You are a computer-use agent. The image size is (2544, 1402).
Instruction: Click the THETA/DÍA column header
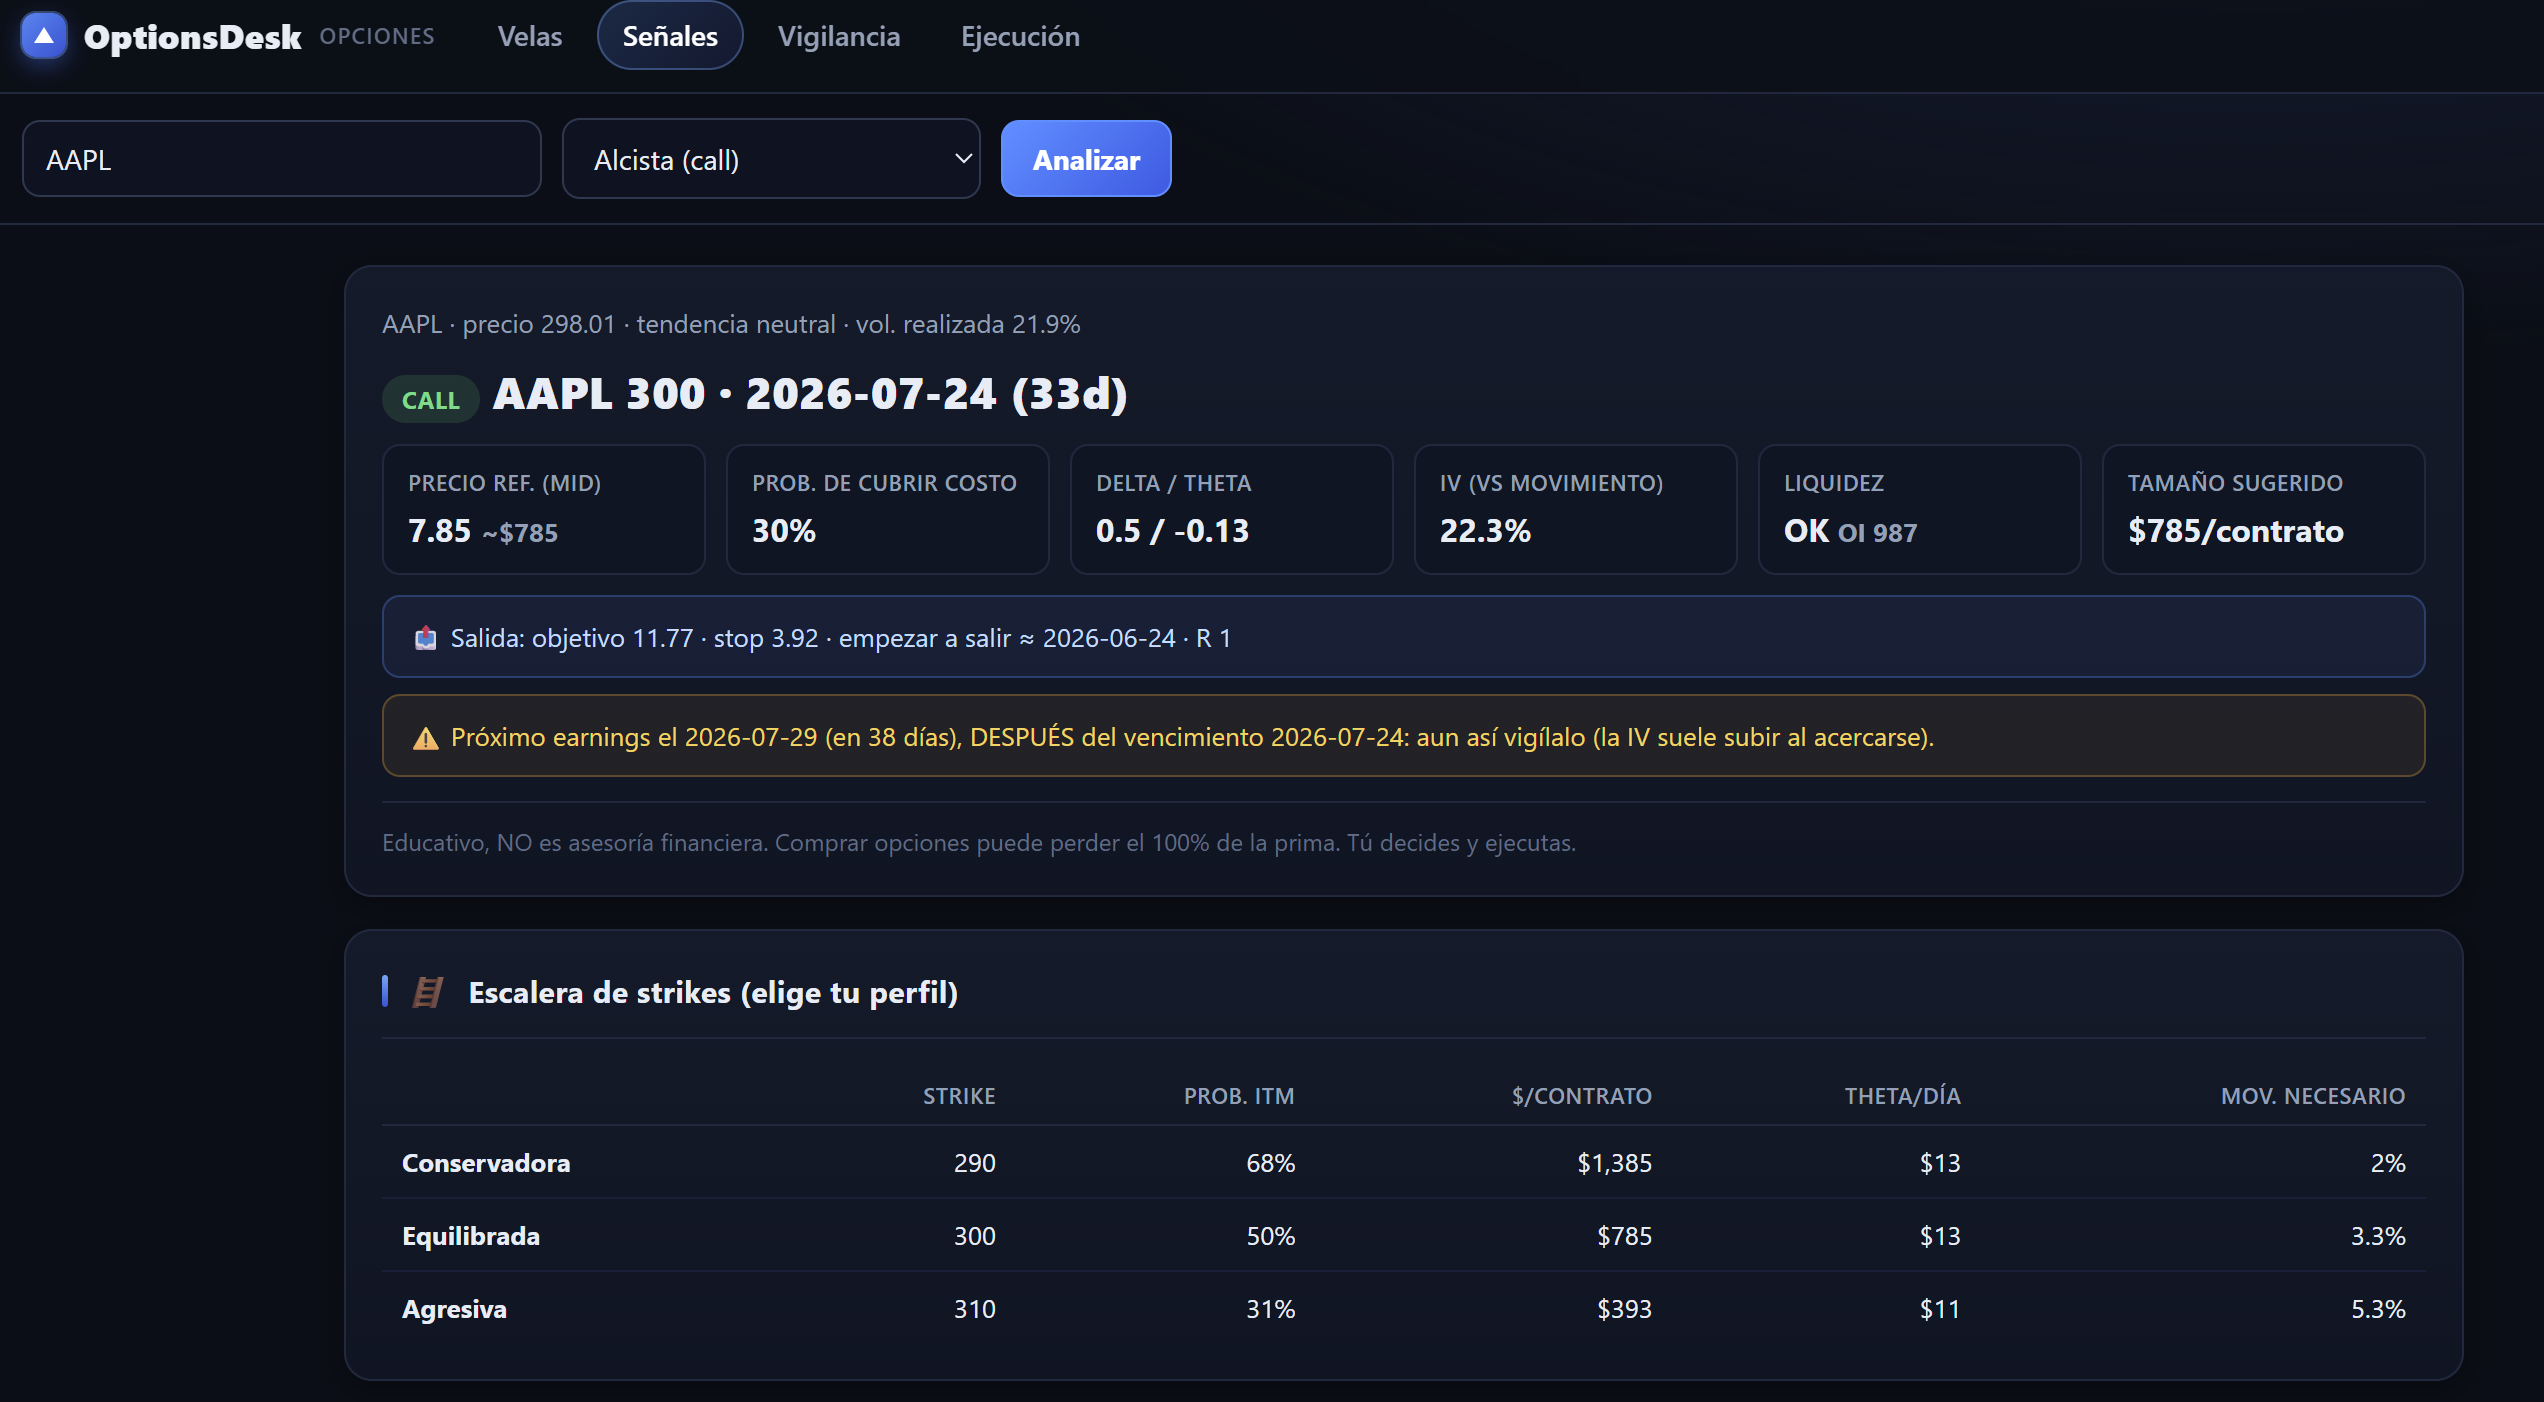click(1903, 1096)
